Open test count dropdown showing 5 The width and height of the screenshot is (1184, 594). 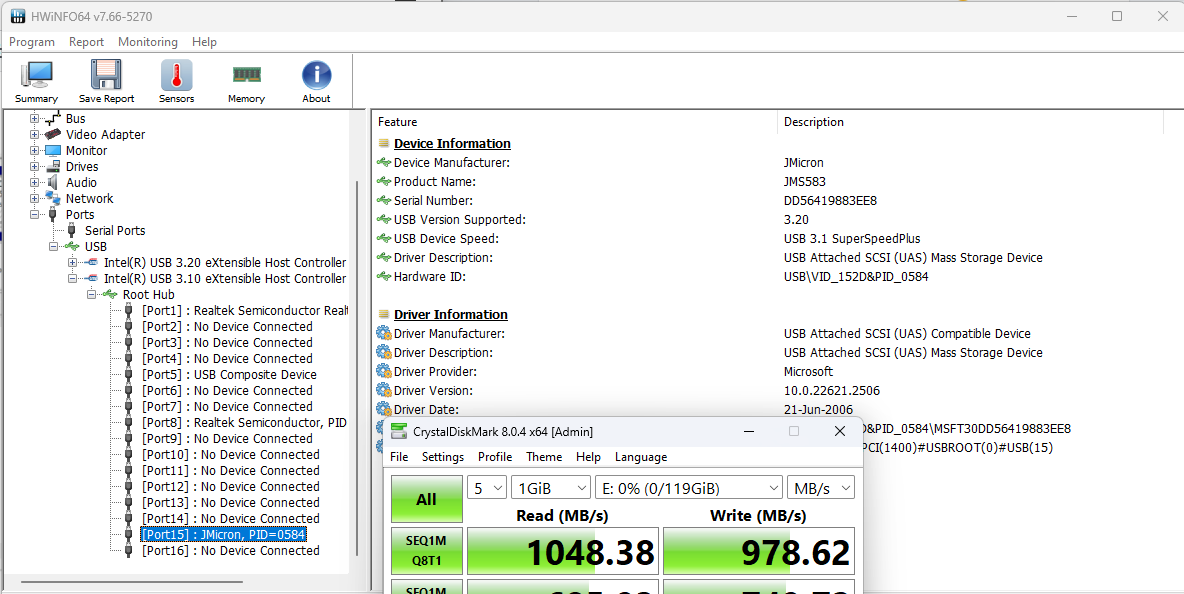tap(487, 488)
